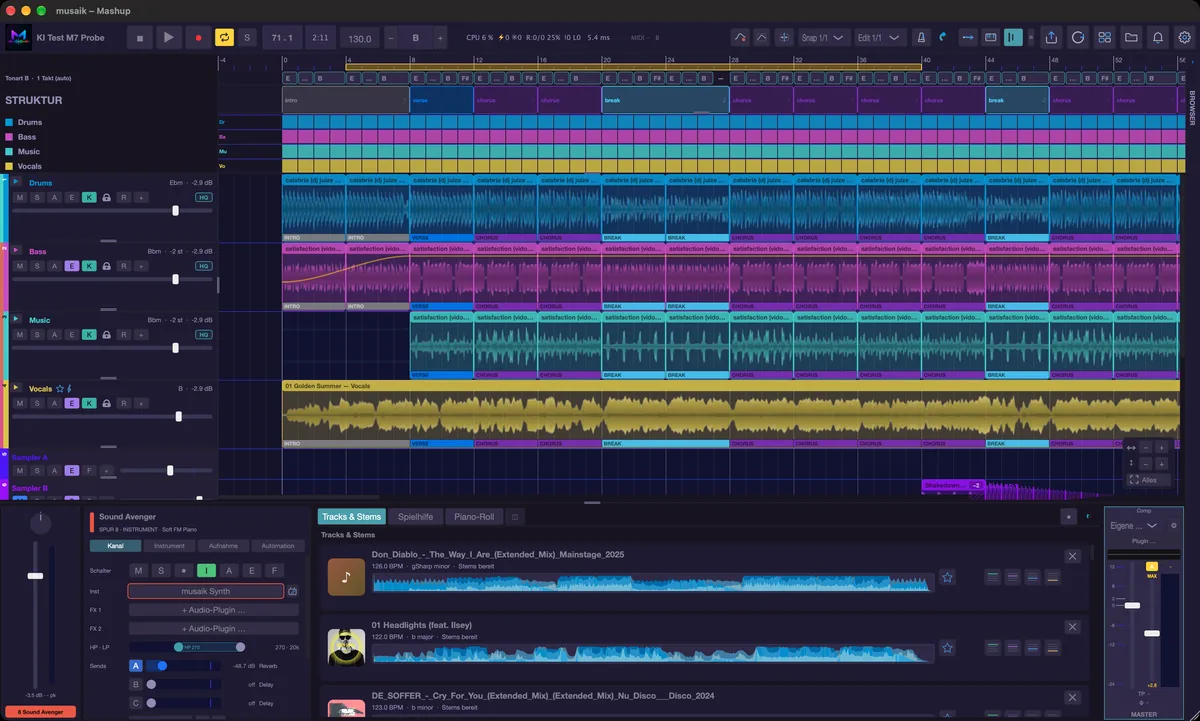Click the 130.0 tempo field
The width and height of the screenshot is (1200, 721).
coord(358,39)
